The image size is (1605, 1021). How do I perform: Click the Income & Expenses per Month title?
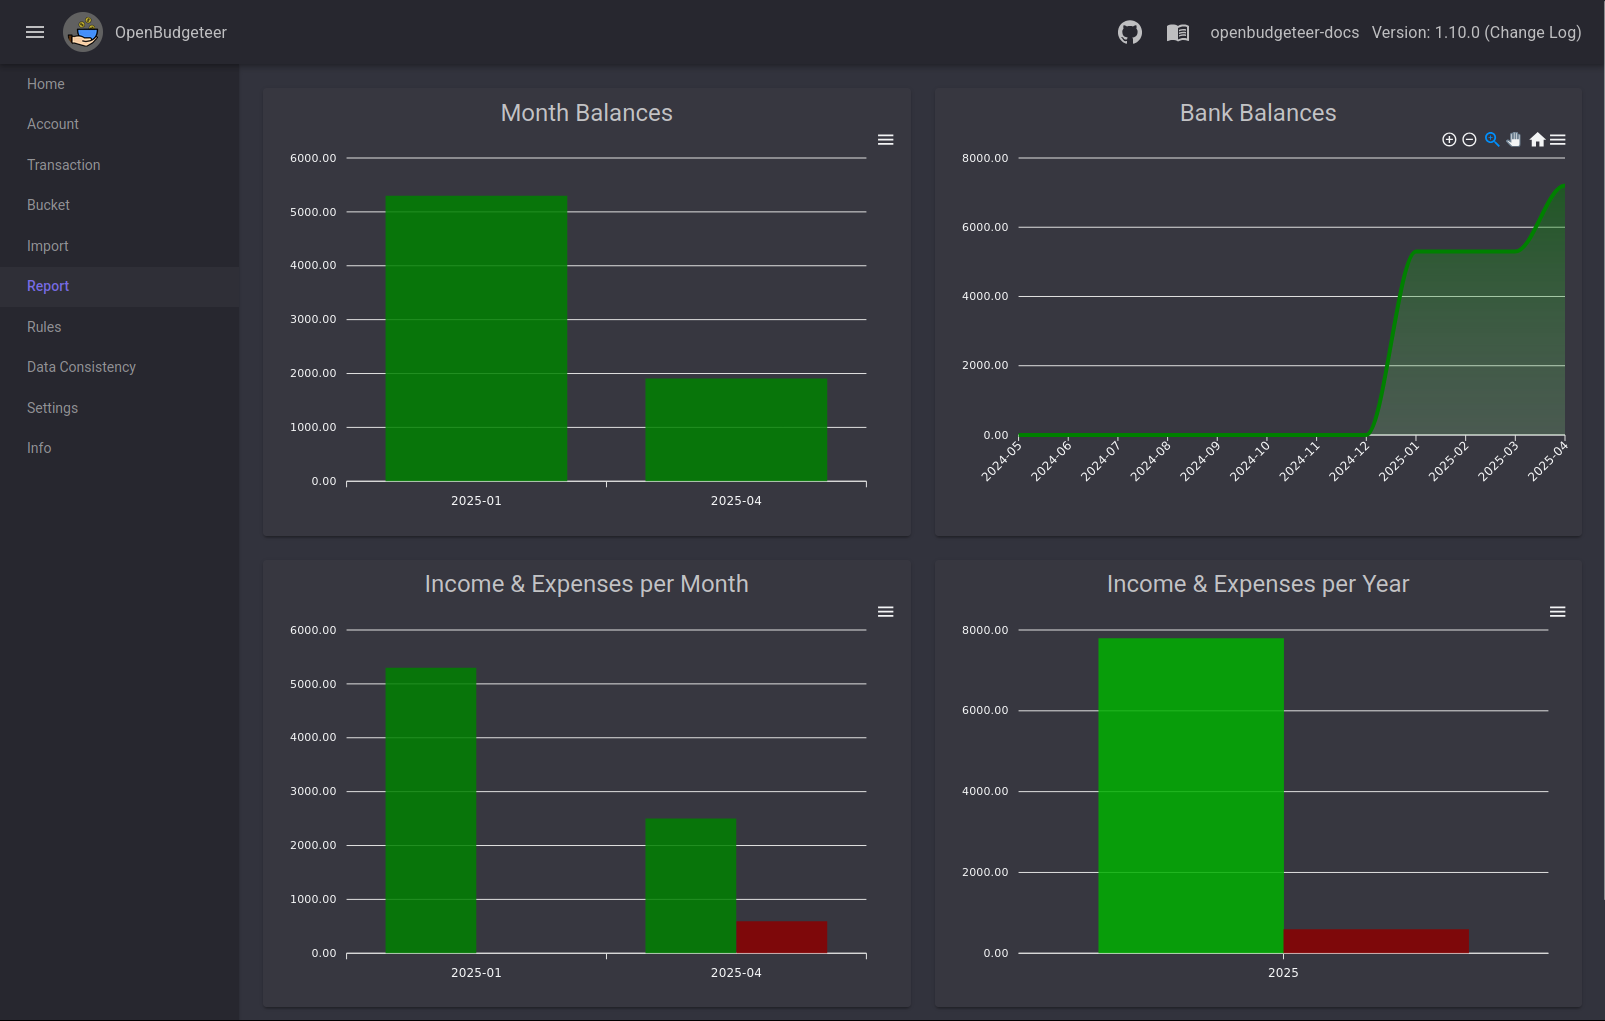(x=587, y=584)
